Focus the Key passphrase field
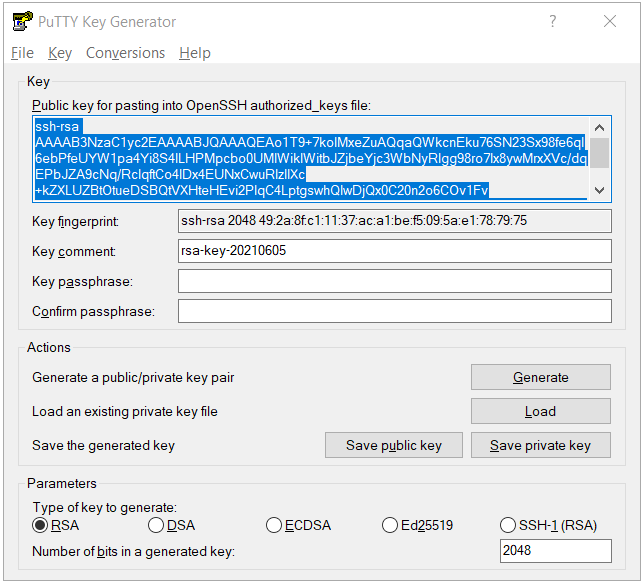The height and width of the screenshot is (583, 643). (394, 281)
